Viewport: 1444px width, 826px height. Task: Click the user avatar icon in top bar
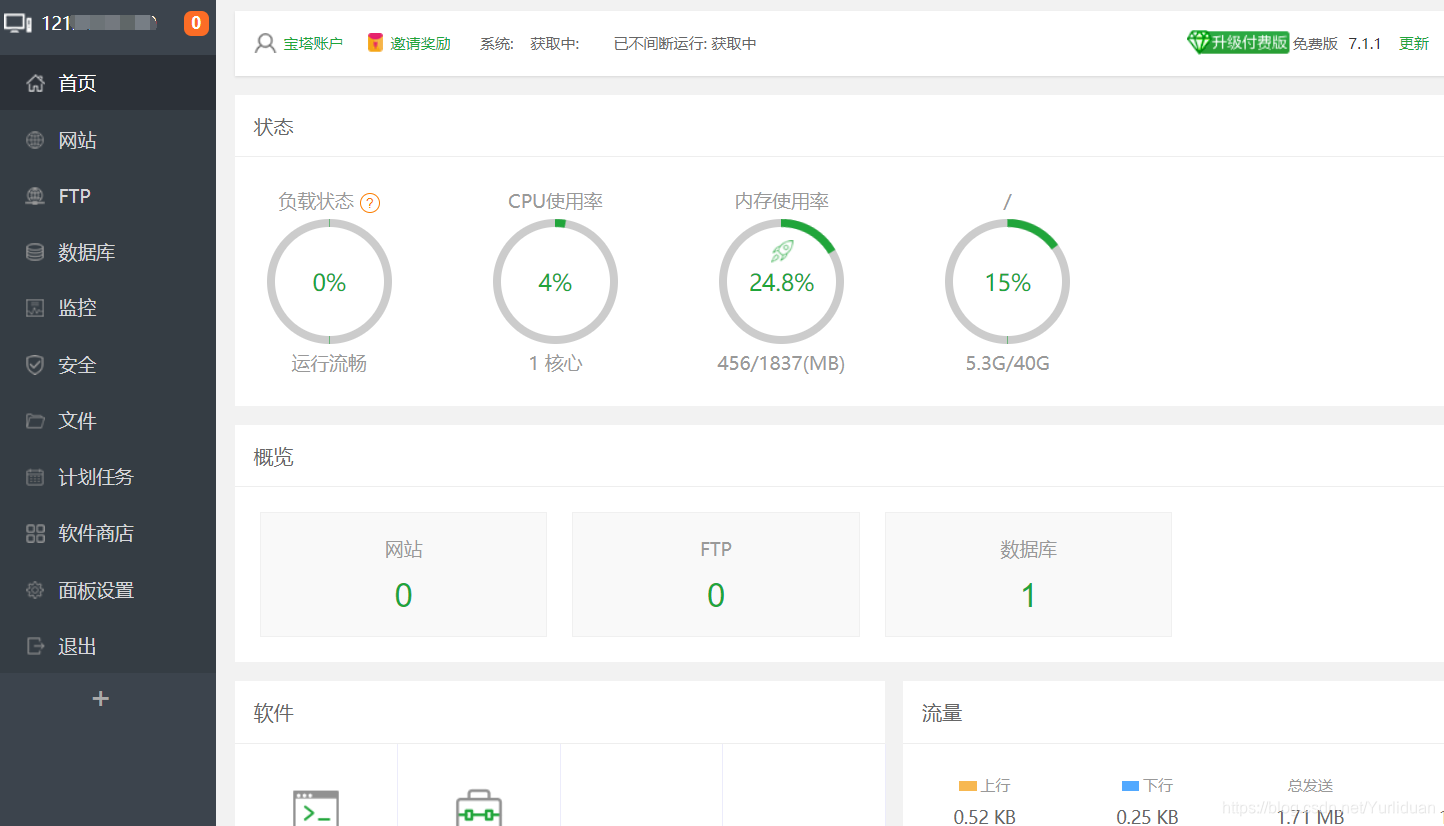265,43
